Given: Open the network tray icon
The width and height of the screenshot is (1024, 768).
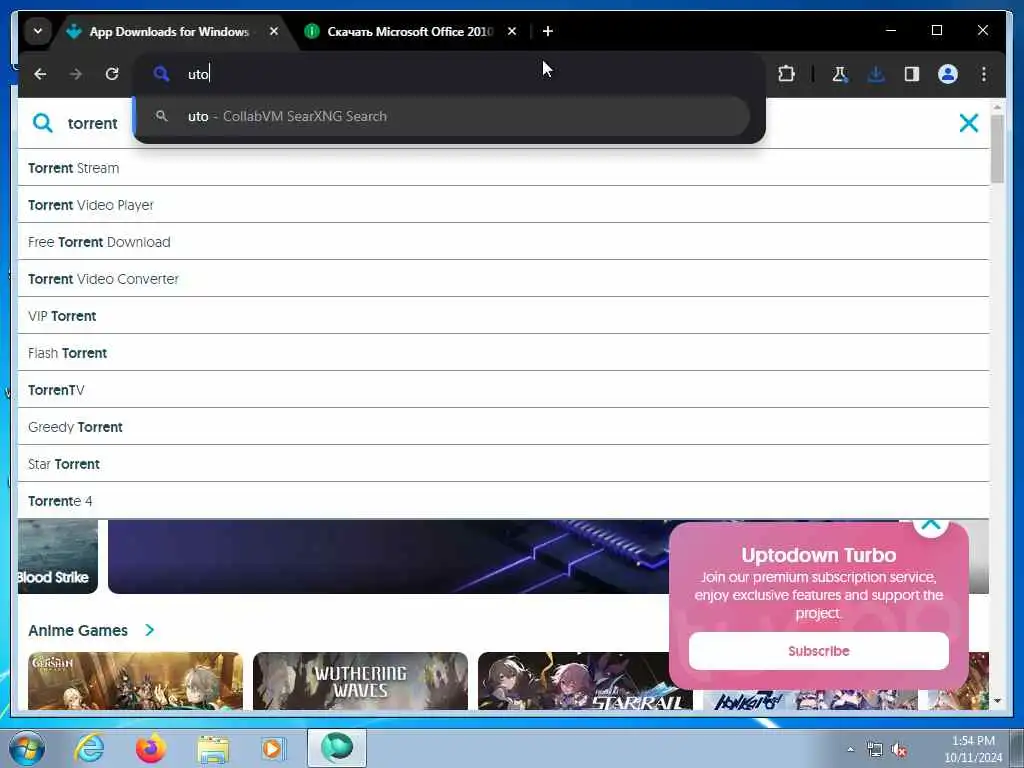Looking at the screenshot, I should 874,750.
